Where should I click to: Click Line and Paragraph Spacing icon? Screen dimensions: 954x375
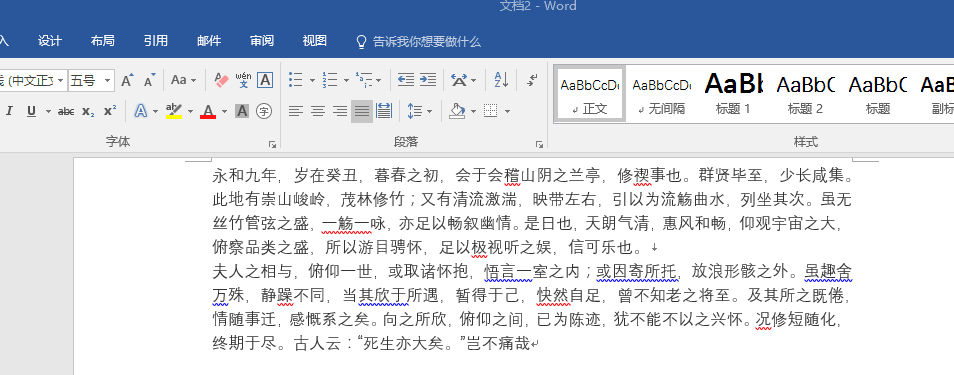coord(414,111)
